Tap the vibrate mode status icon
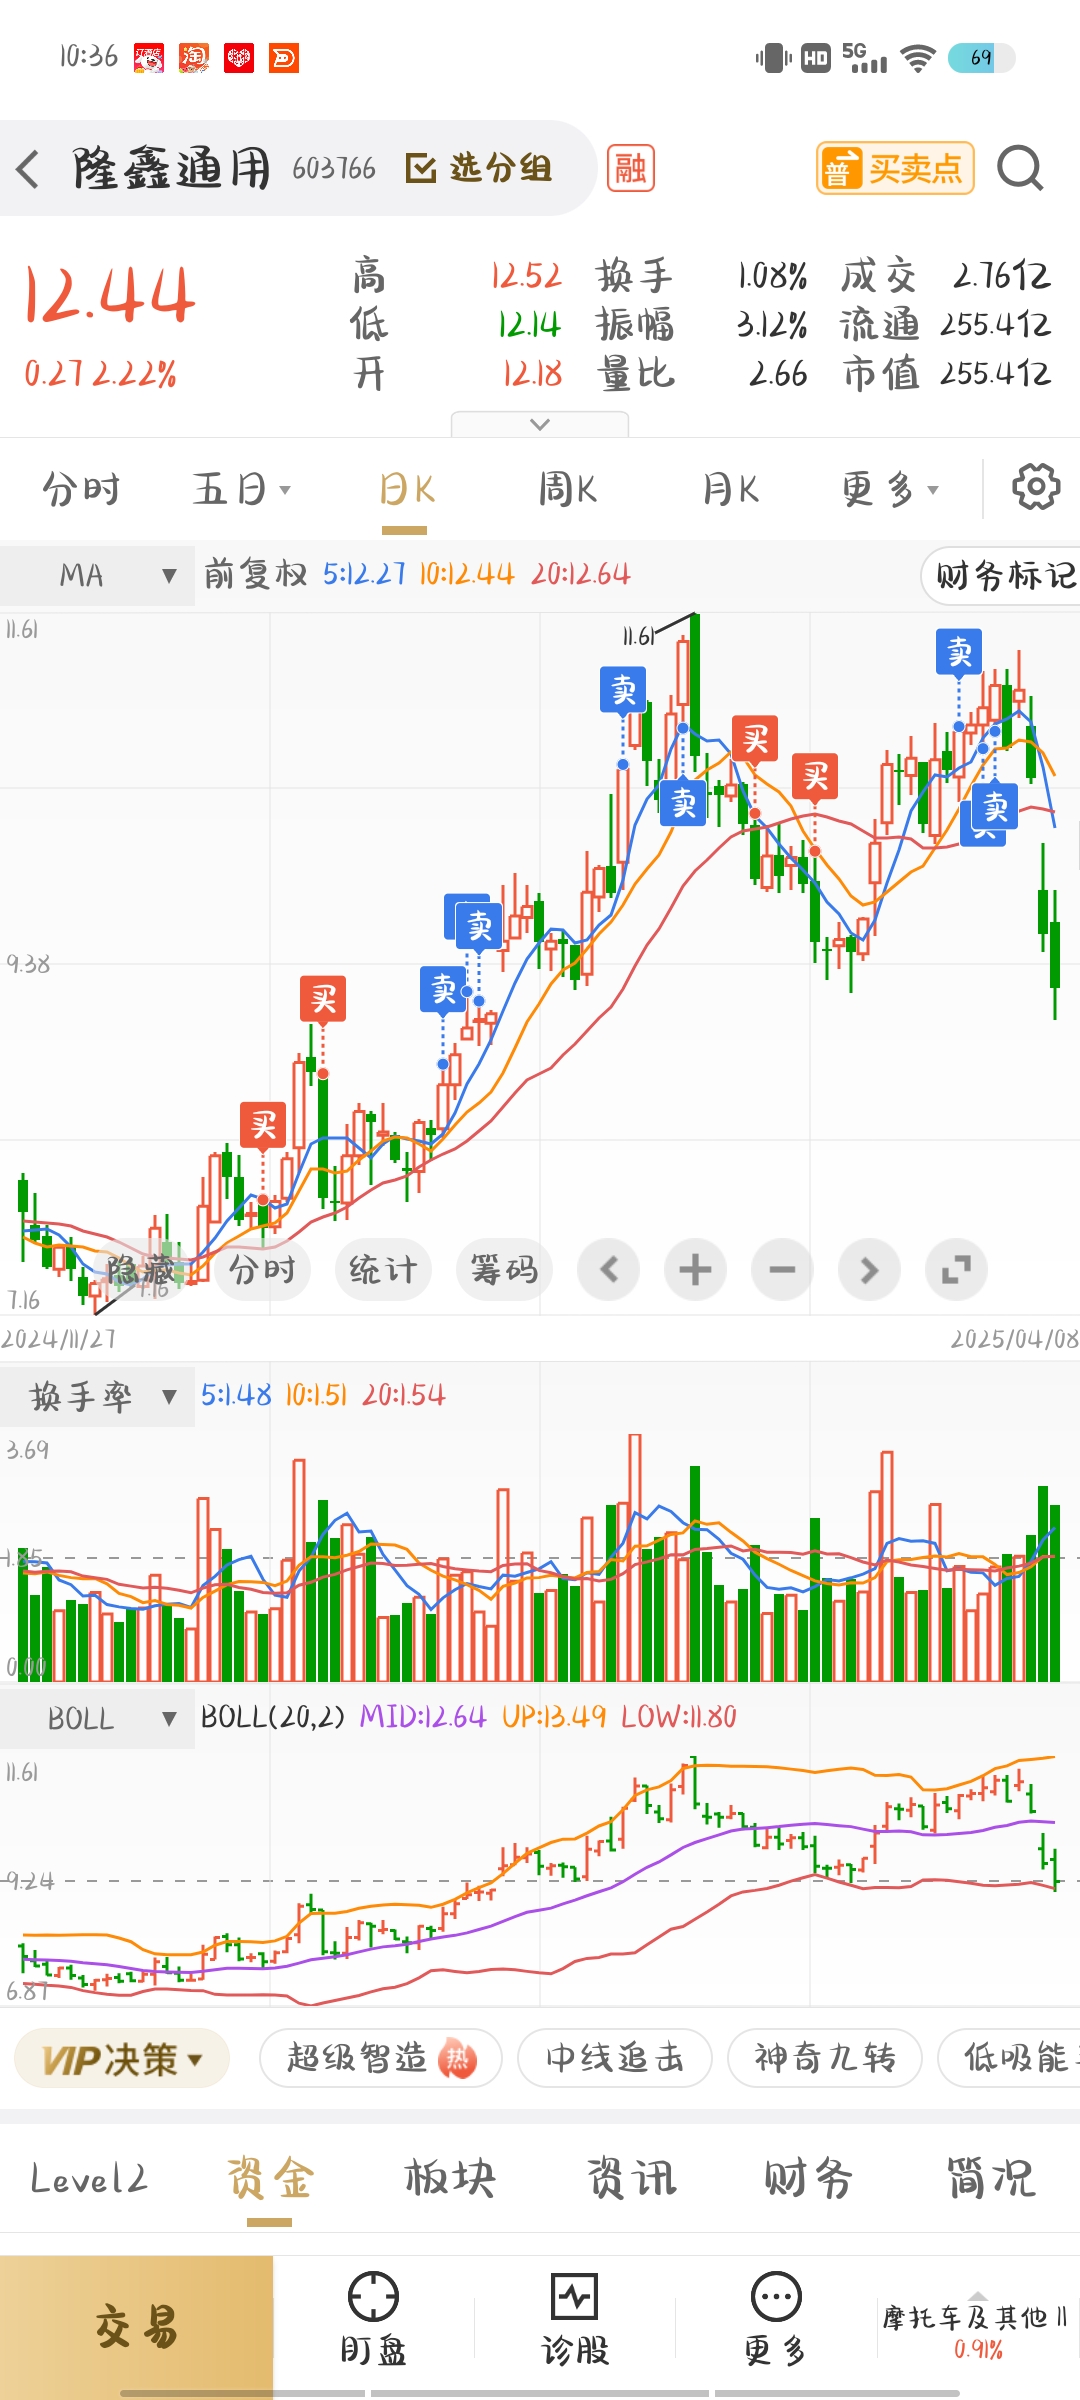The height and width of the screenshot is (2400, 1080). (x=773, y=58)
